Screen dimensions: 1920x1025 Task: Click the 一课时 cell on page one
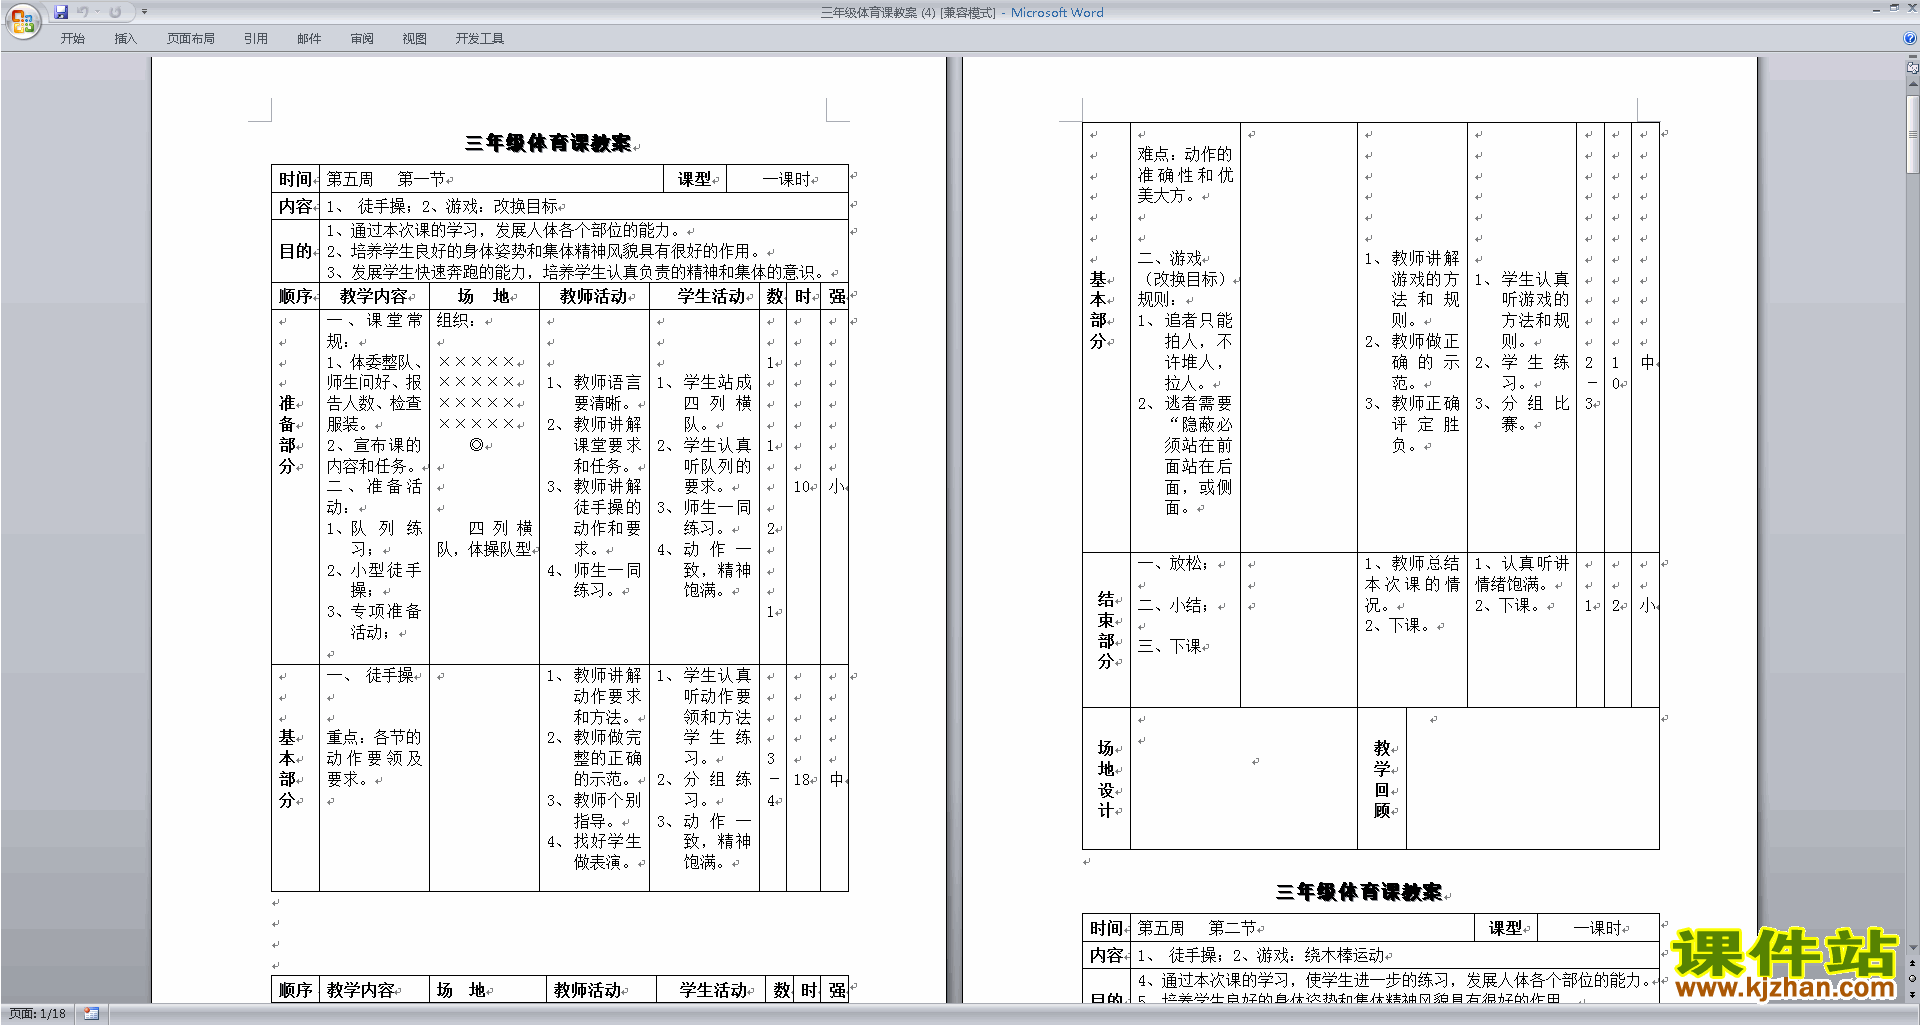[786, 179]
